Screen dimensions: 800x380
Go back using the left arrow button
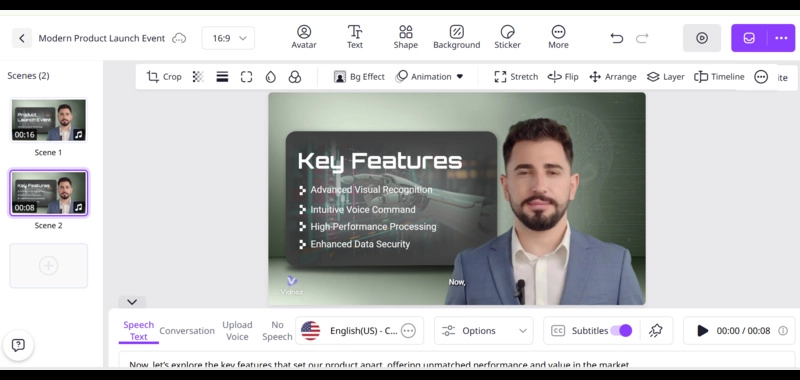pyautogui.click(x=22, y=38)
